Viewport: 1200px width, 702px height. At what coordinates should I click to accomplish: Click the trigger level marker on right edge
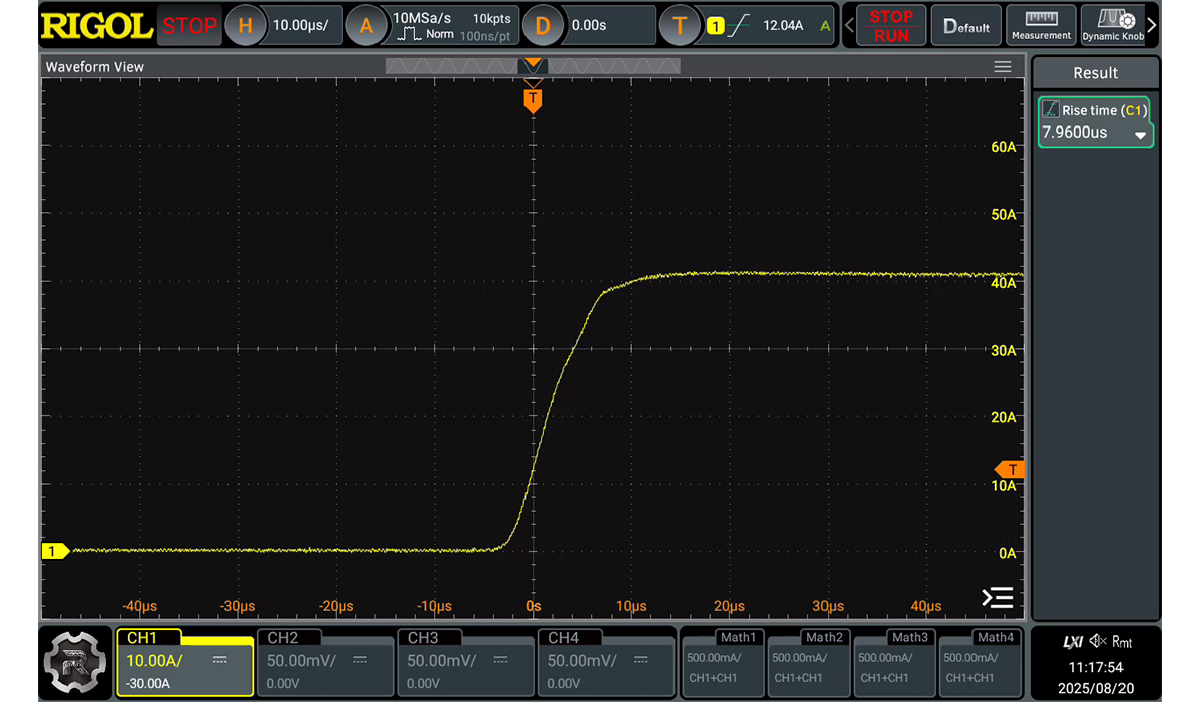point(1010,470)
